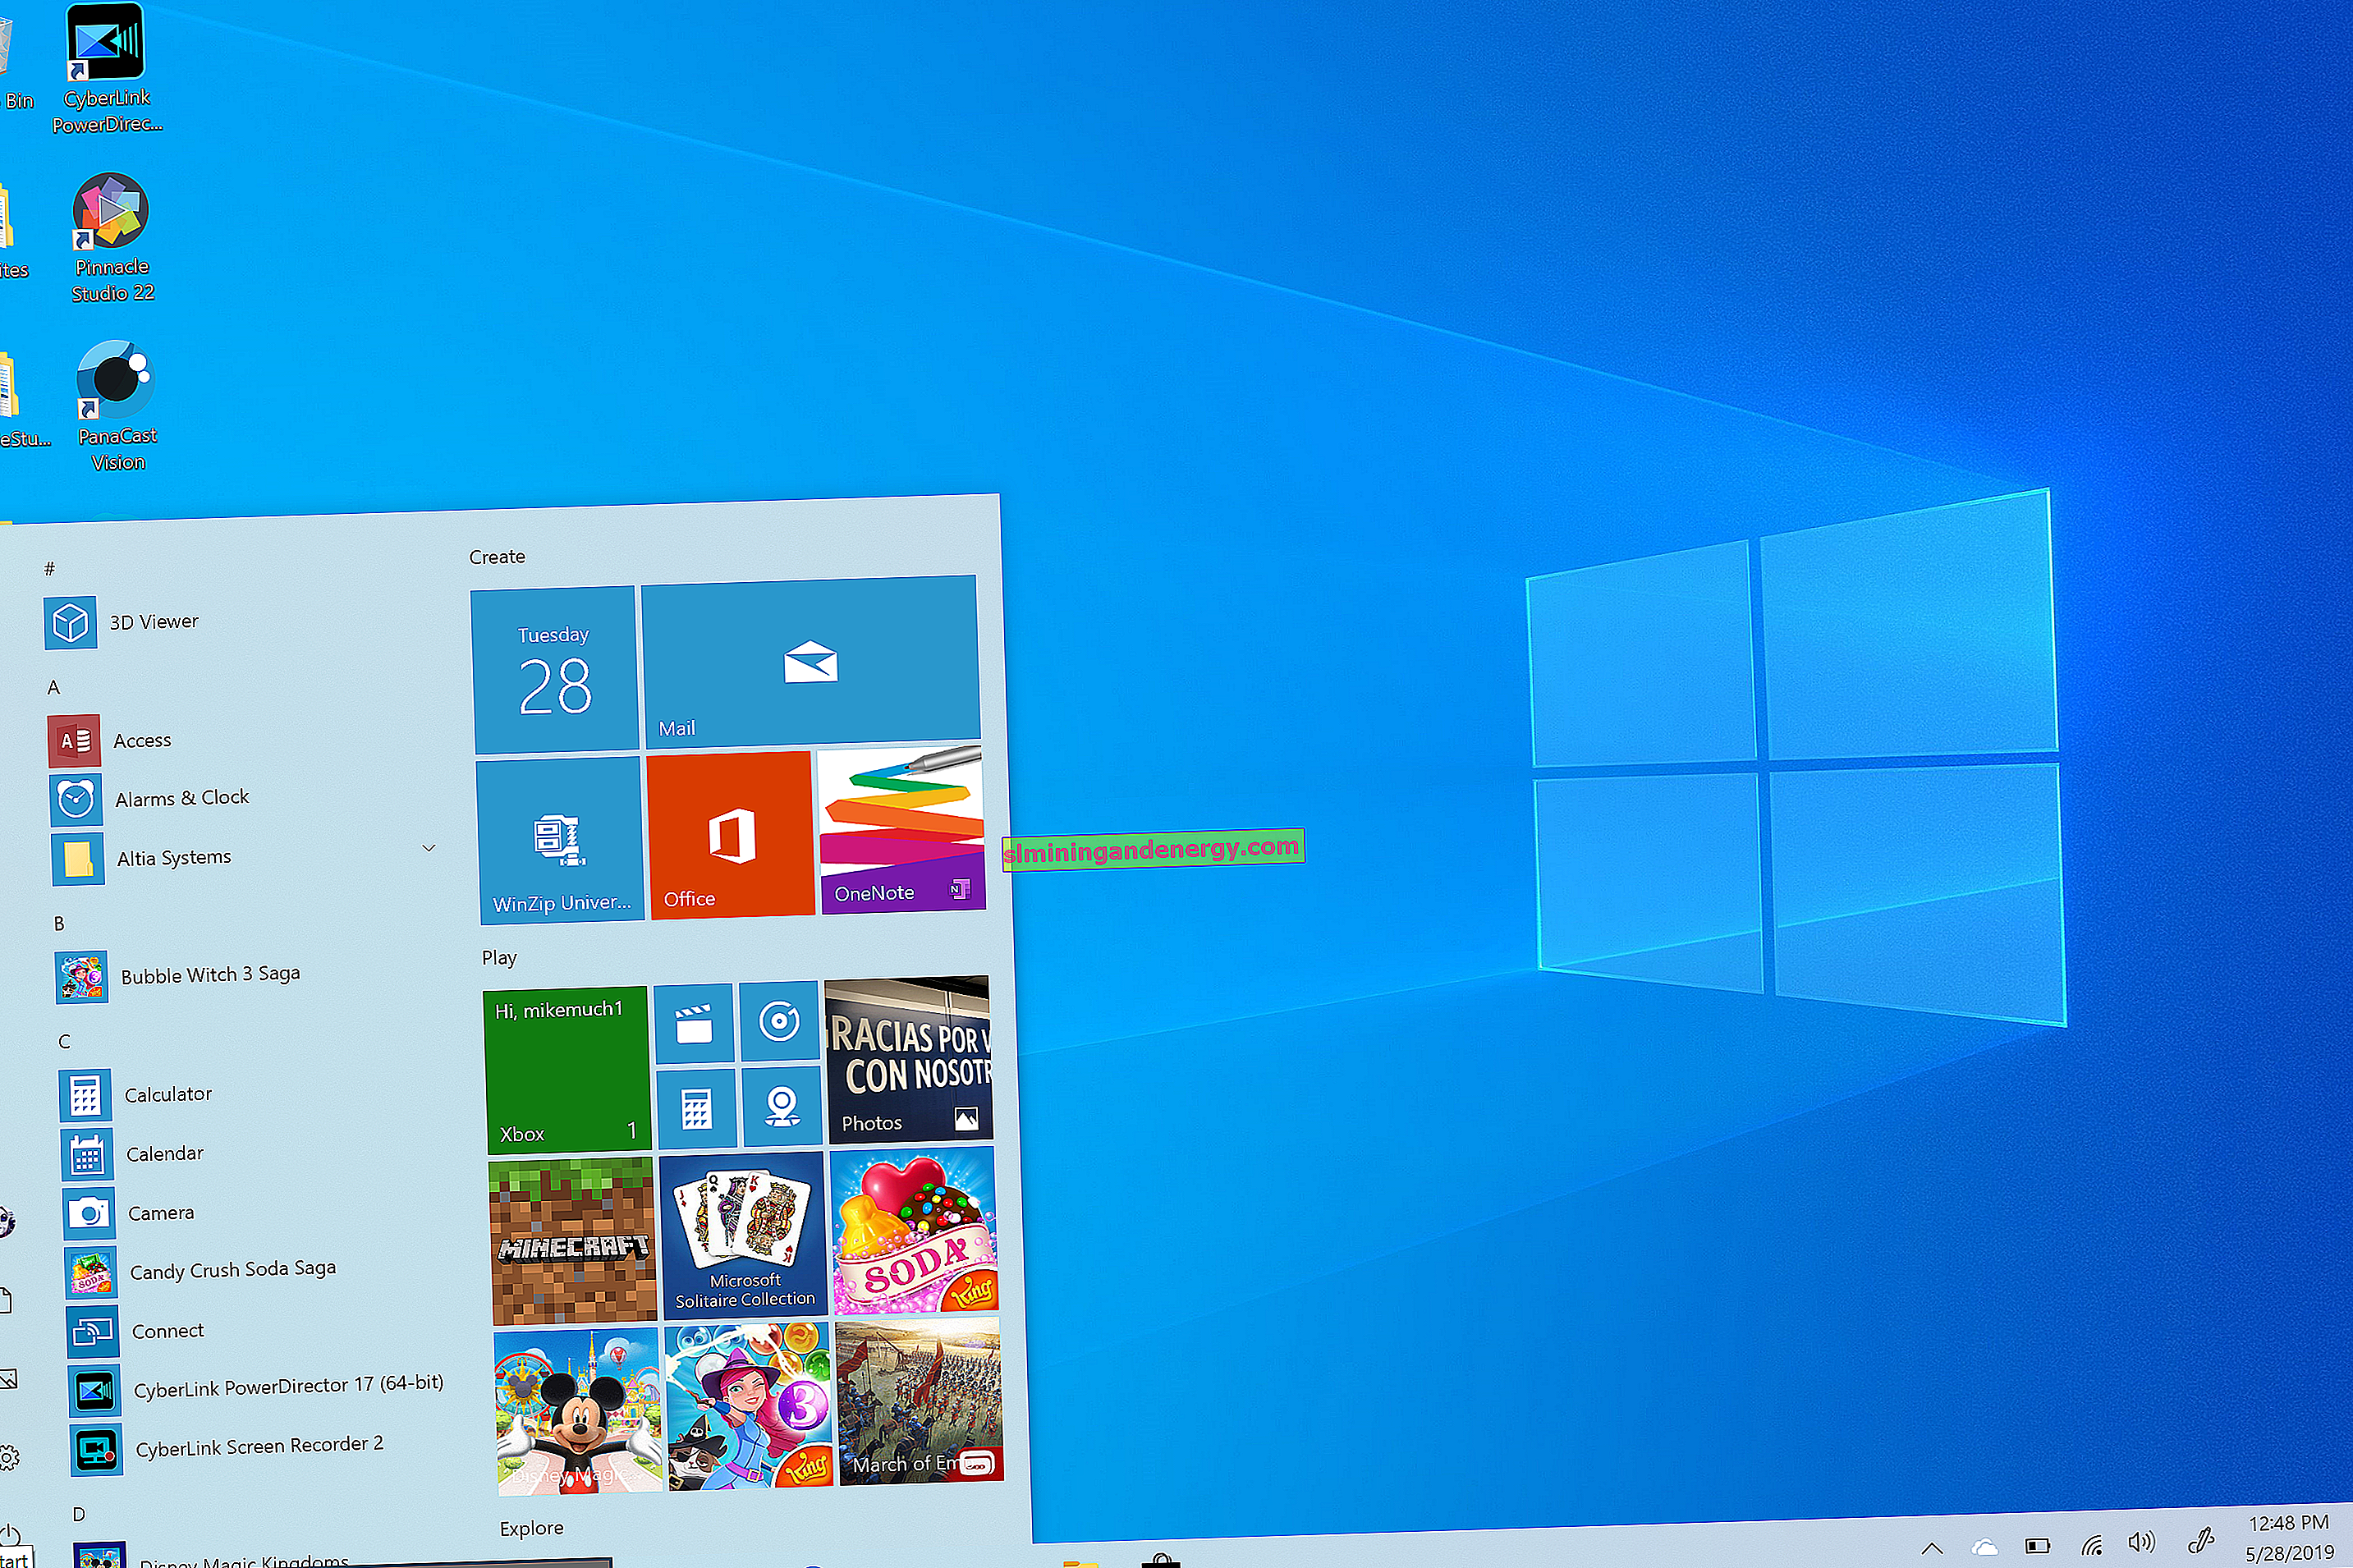Click the # letter header
Viewport: 2353px width, 1568px height.
[50, 569]
